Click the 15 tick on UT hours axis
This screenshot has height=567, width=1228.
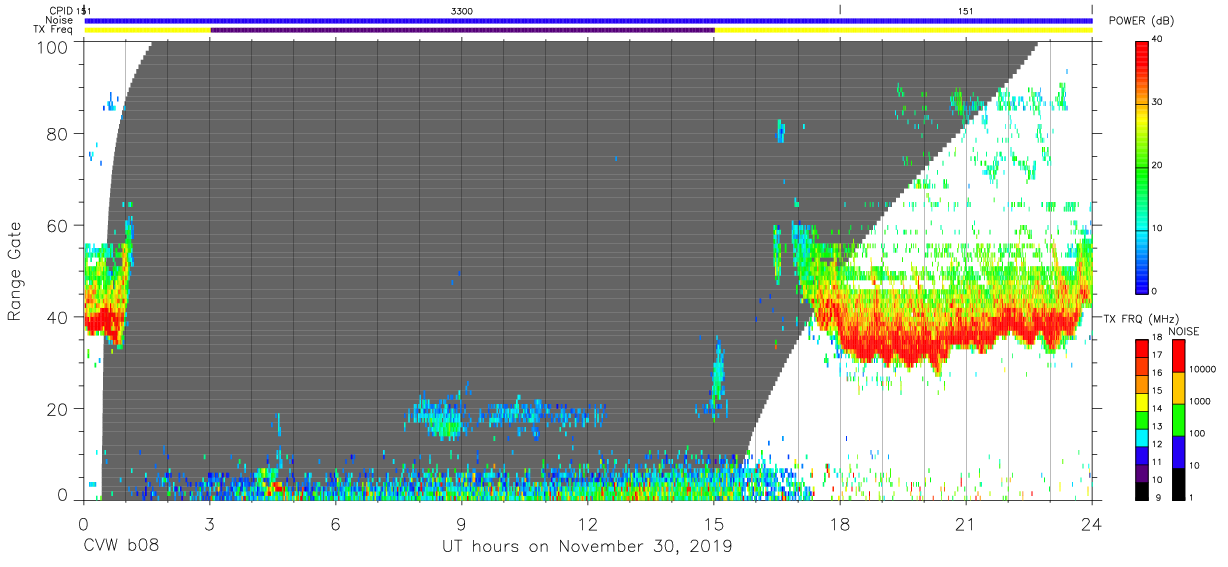[x=713, y=523]
